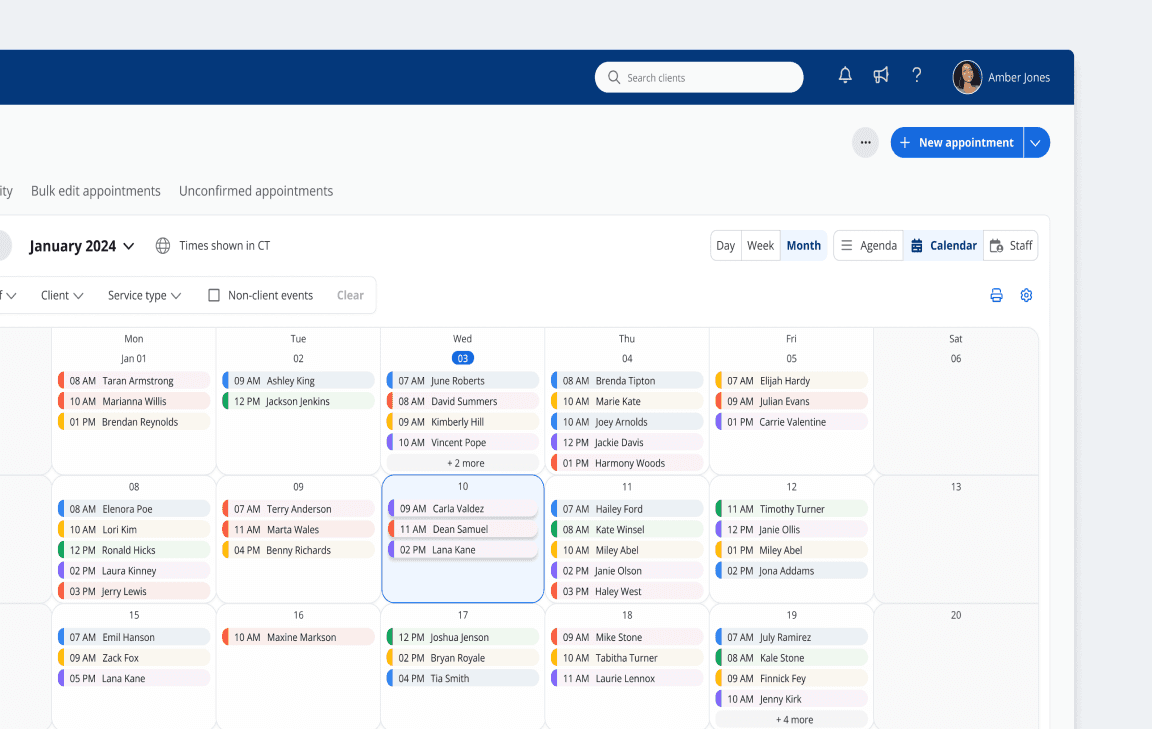
Task: Open the Service type dropdown
Action: [x=143, y=294]
